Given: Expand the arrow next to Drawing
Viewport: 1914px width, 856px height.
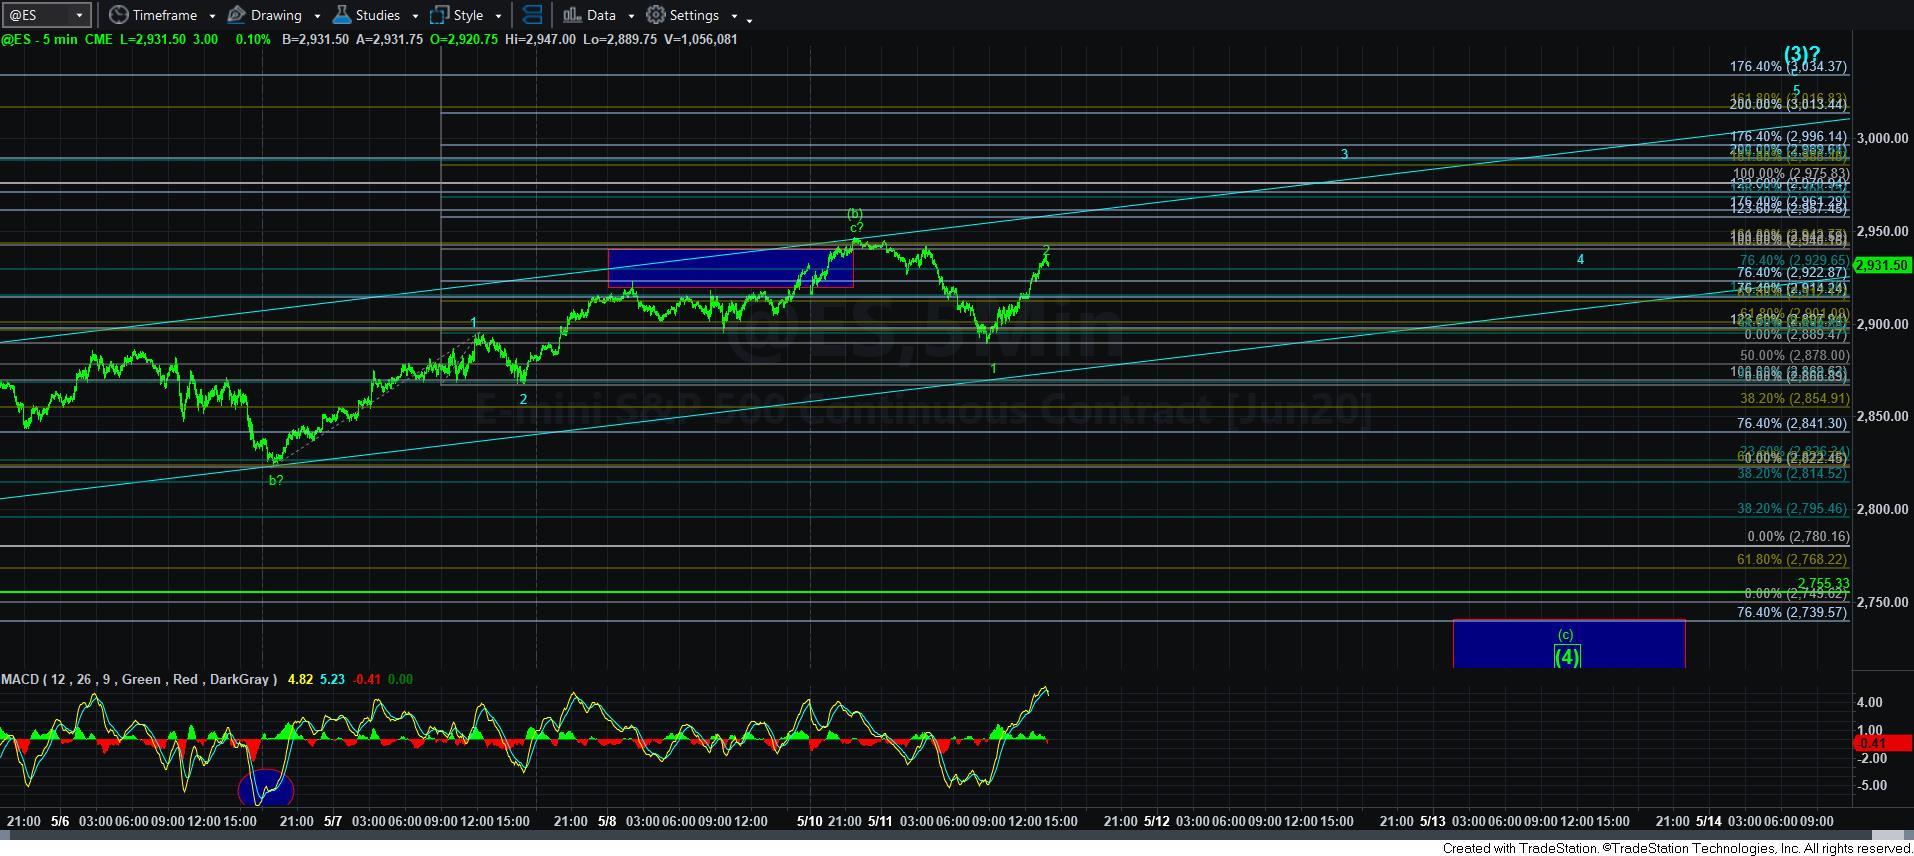Looking at the screenshot, I should (317, 16).
